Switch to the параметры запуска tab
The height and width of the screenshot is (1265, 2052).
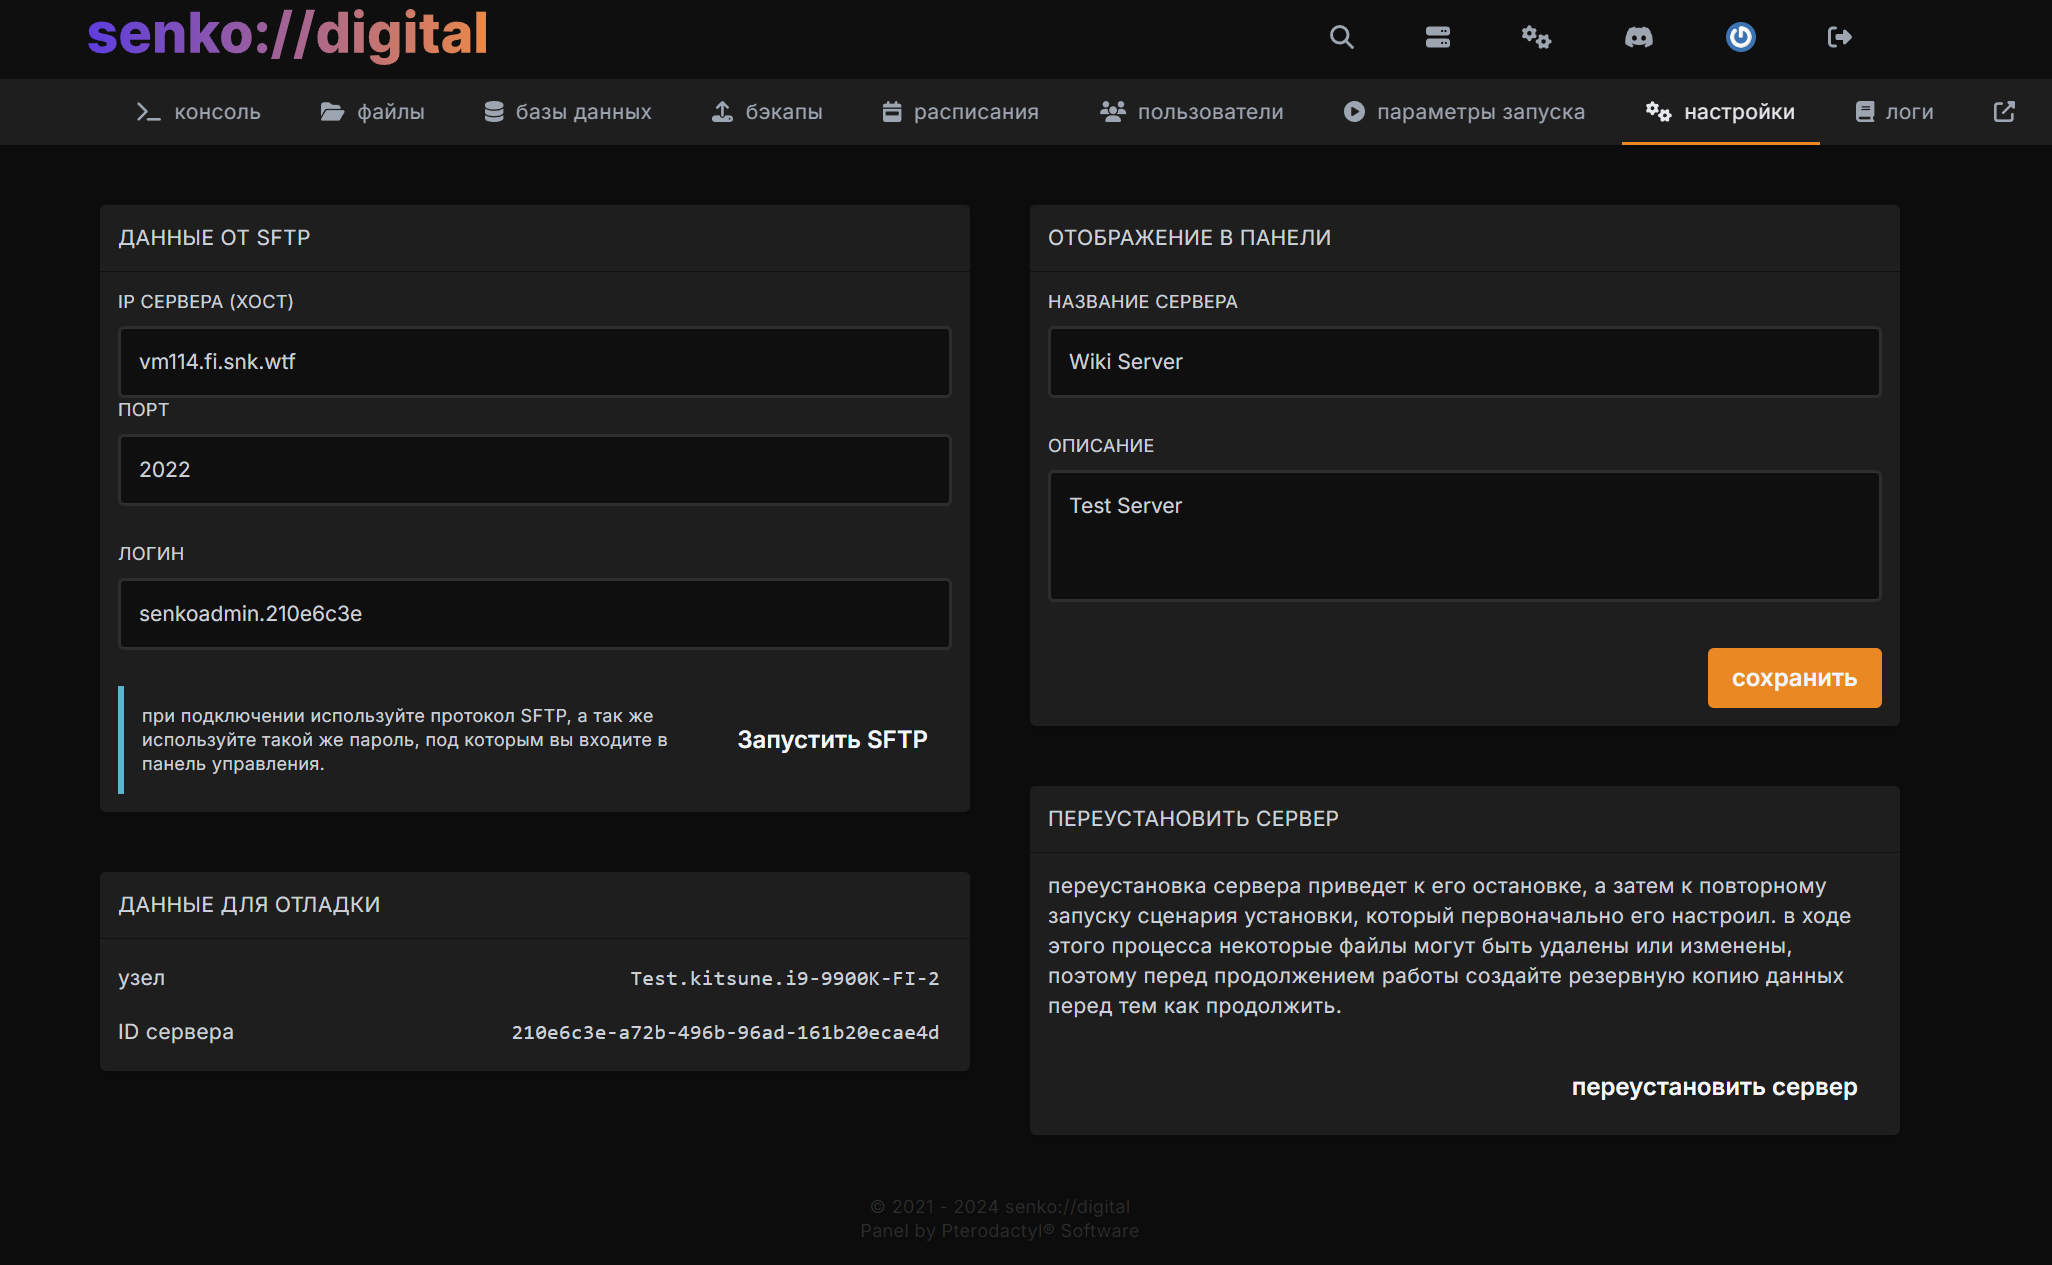point(1464,112)
